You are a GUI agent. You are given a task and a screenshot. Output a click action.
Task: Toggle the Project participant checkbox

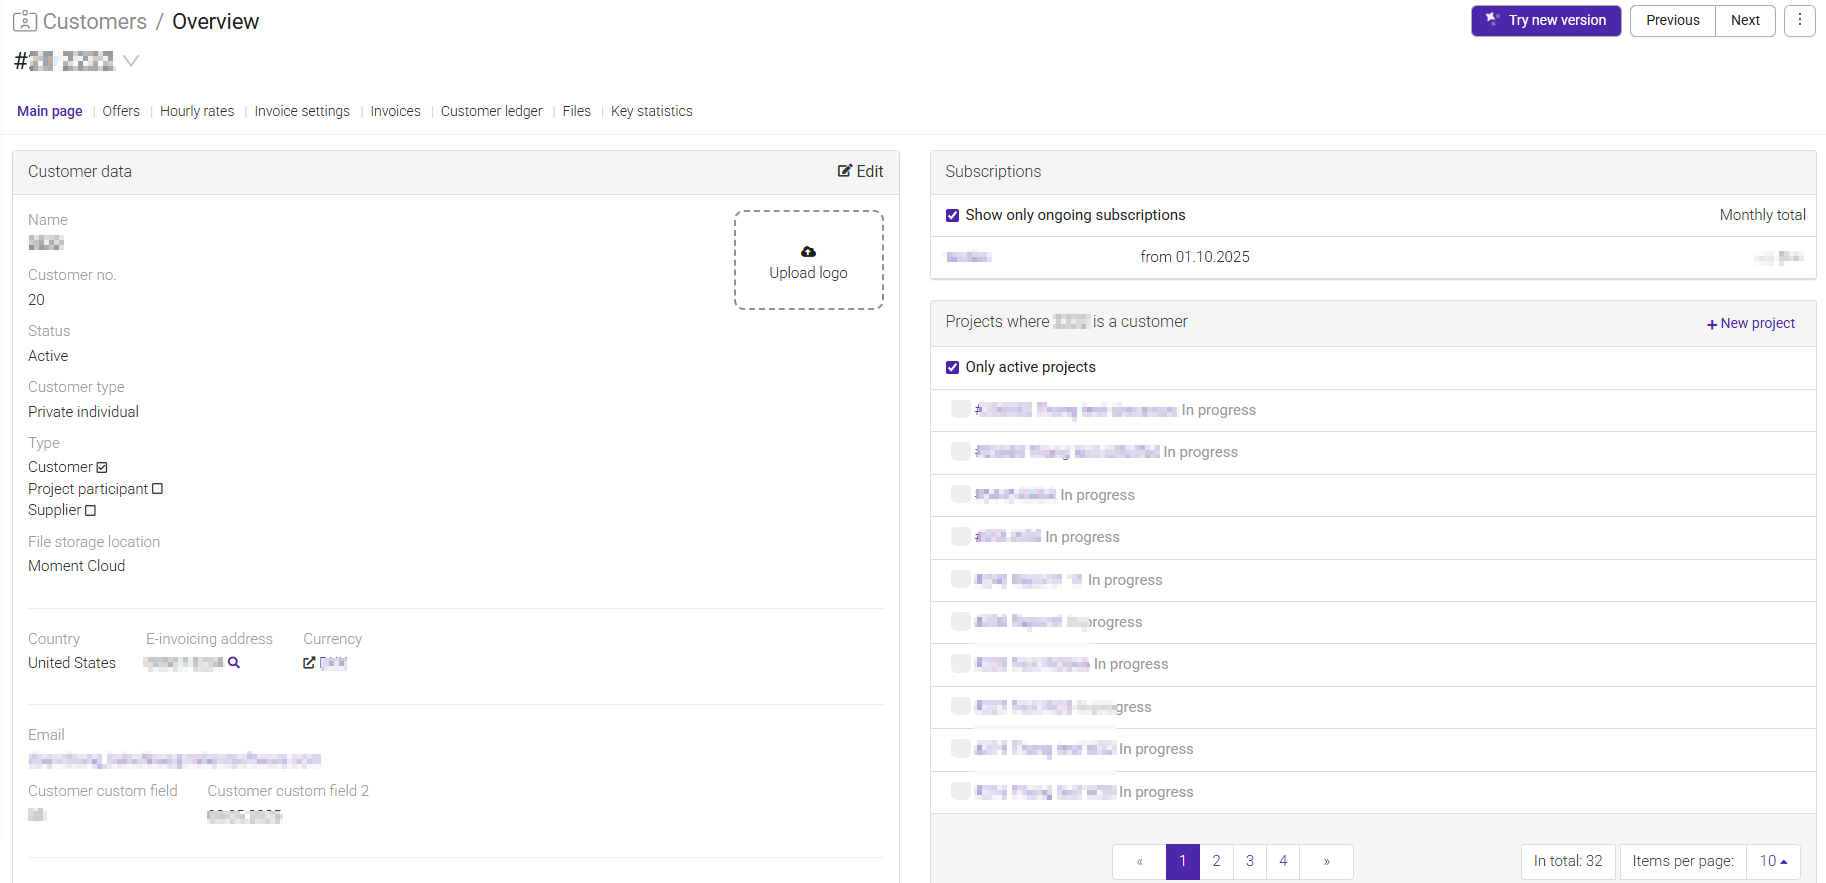pyautogui.click(x=157, y=489)
